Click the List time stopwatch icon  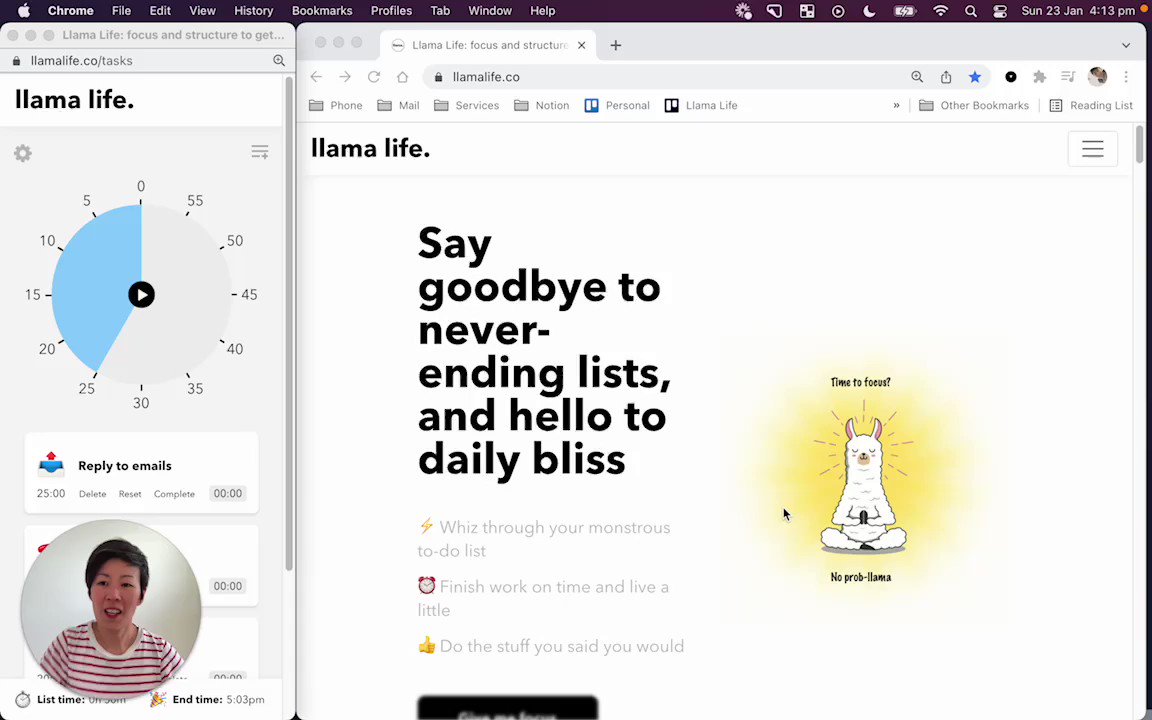click(x=23, y=699)
